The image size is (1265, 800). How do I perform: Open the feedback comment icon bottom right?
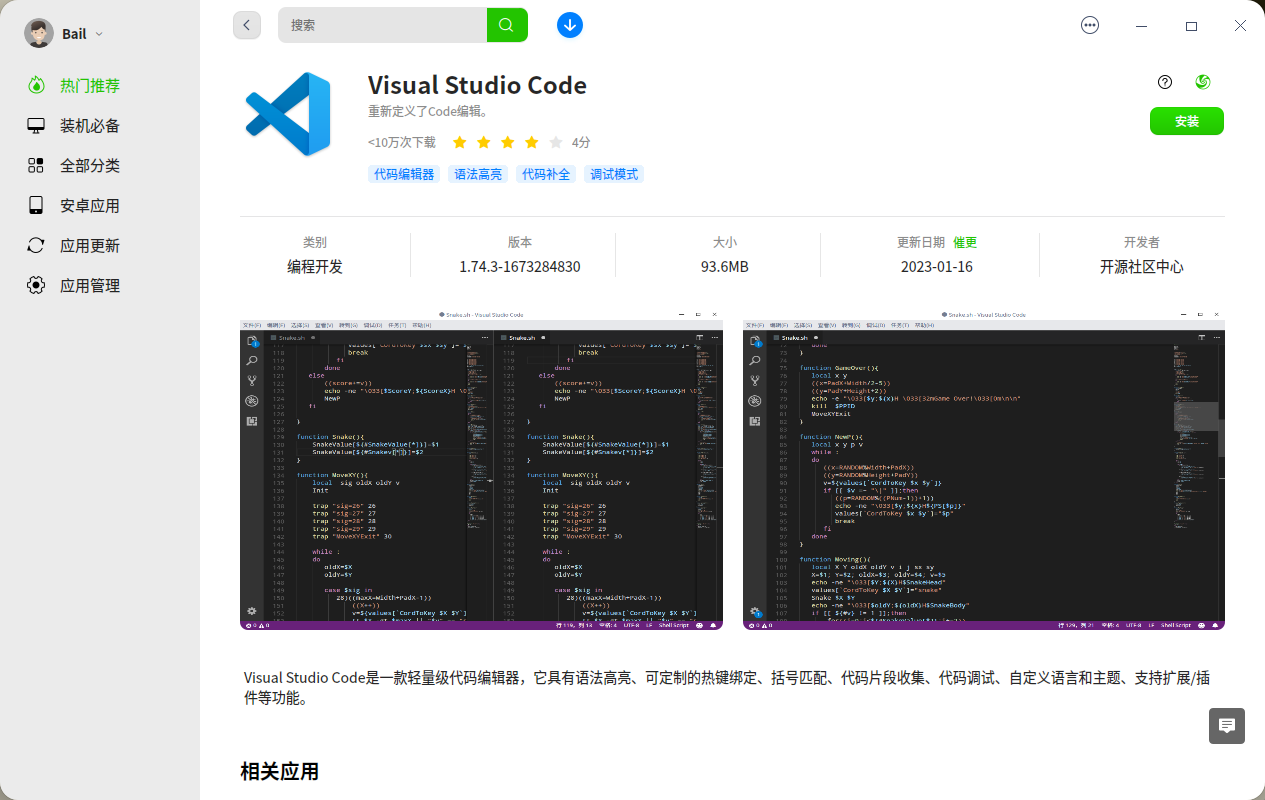click(1226, 726)
